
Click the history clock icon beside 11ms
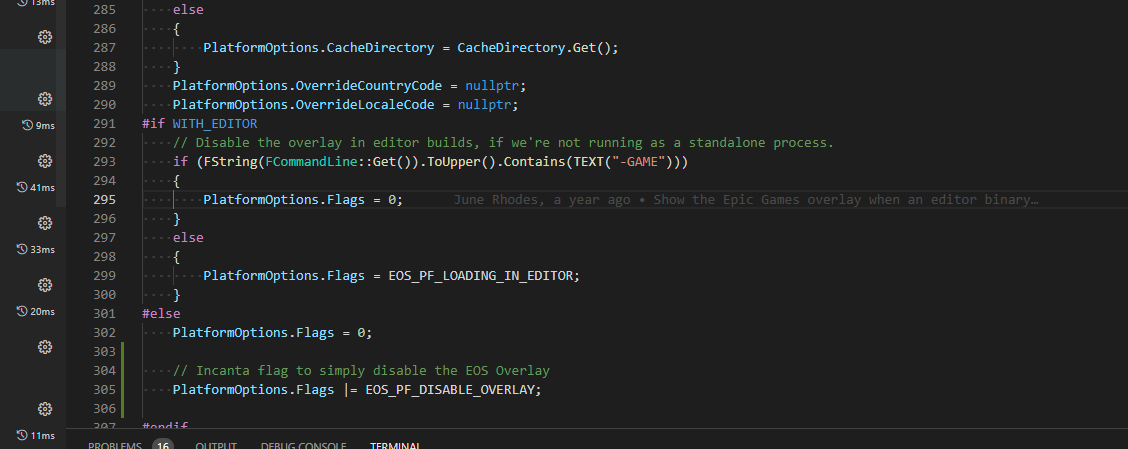pos(22,435)
